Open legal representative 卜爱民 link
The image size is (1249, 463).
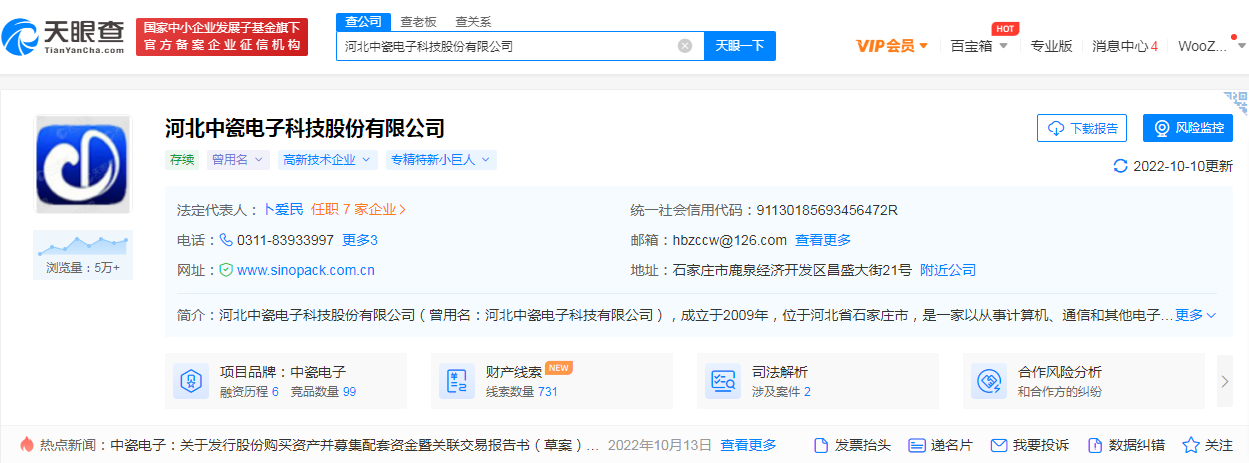282,210
